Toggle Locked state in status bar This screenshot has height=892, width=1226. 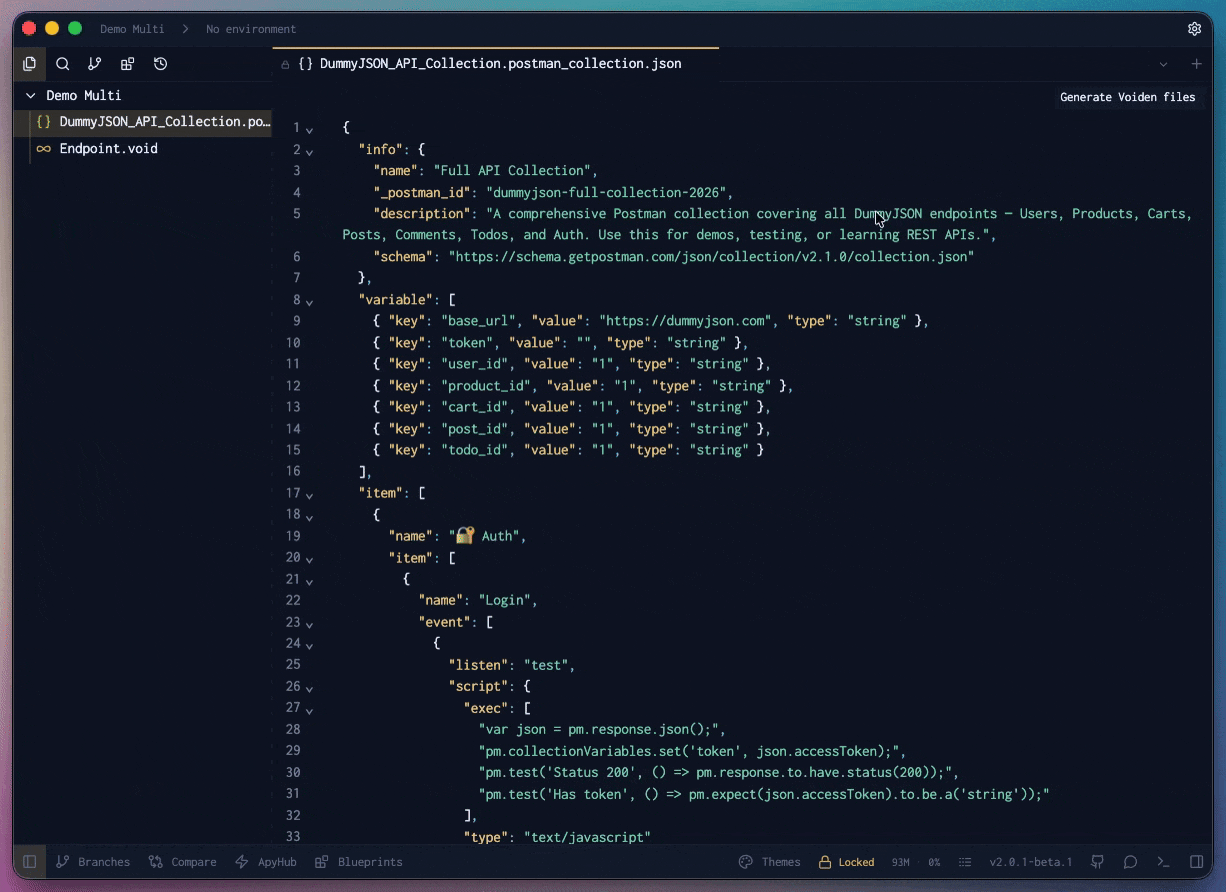coord(846,862)
